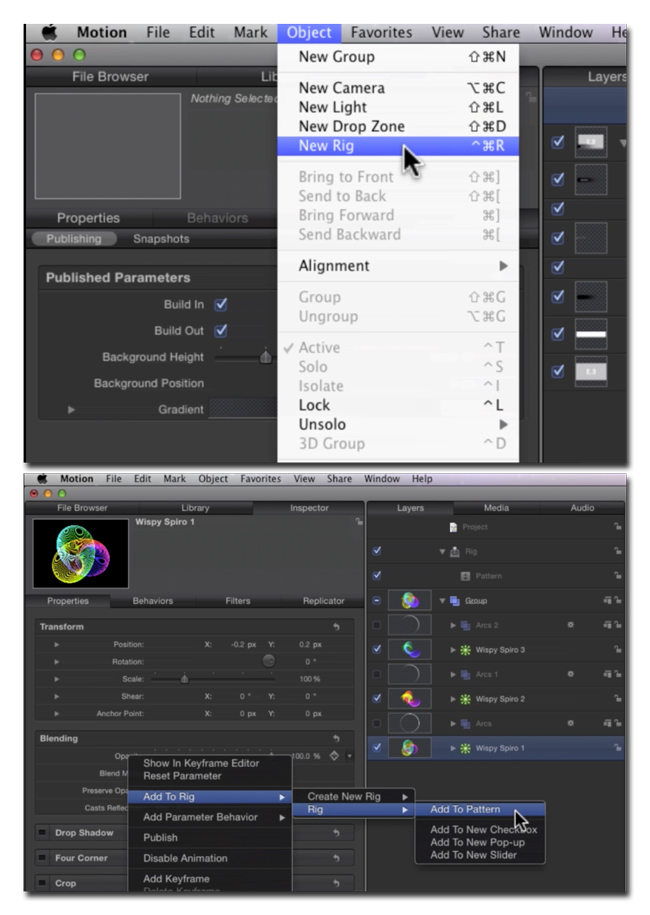Expand Gradient parameter disclosure triangle

pos(71,410)
